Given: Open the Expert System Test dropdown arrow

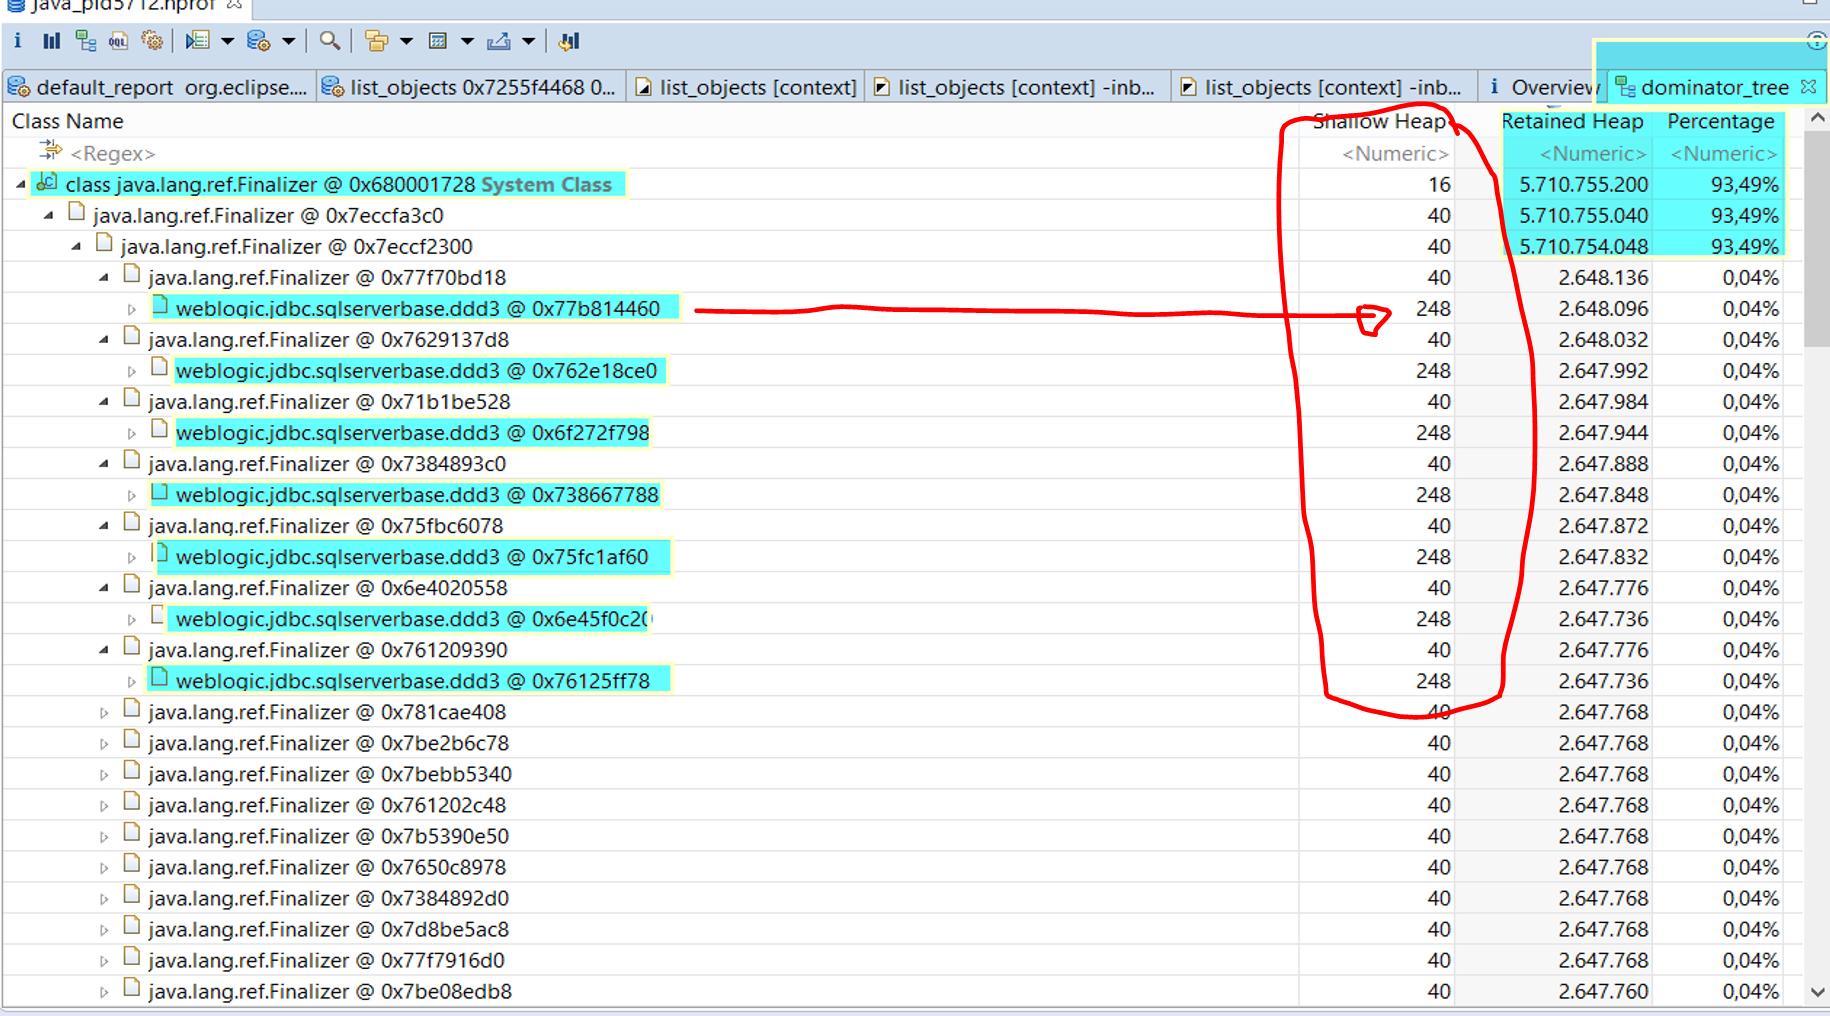Looking at the screenshot, I should tap(227, 42).
